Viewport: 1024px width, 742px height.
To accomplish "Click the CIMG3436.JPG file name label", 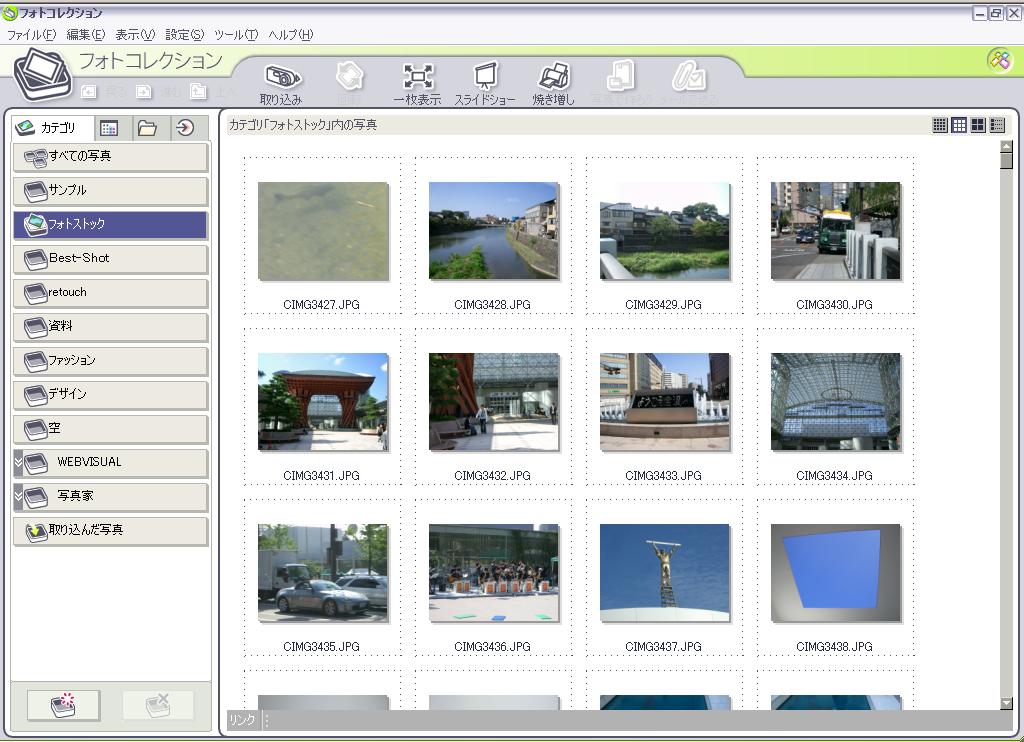I will click(x=492, y=647).
